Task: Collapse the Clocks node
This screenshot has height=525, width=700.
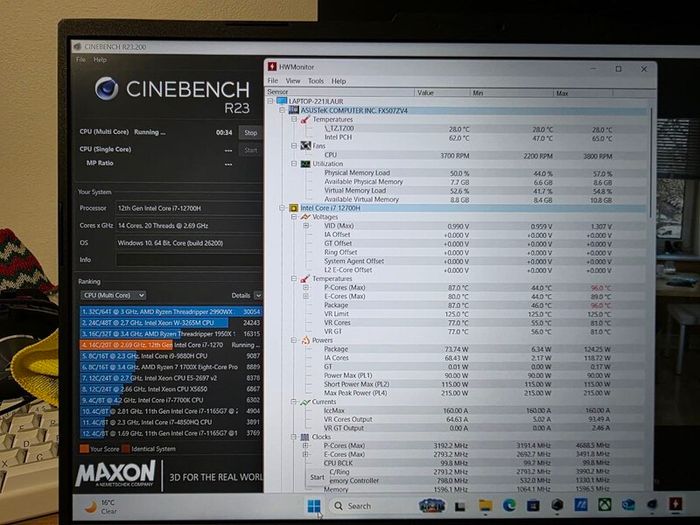Action: pos(294,437)
